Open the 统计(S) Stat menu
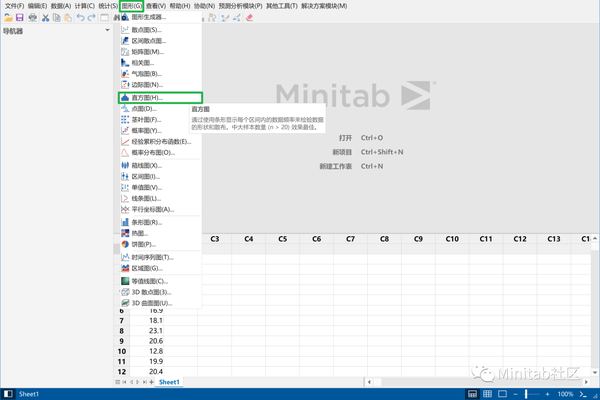The height and width of the screenshot is (400, 600). point(108,6)
